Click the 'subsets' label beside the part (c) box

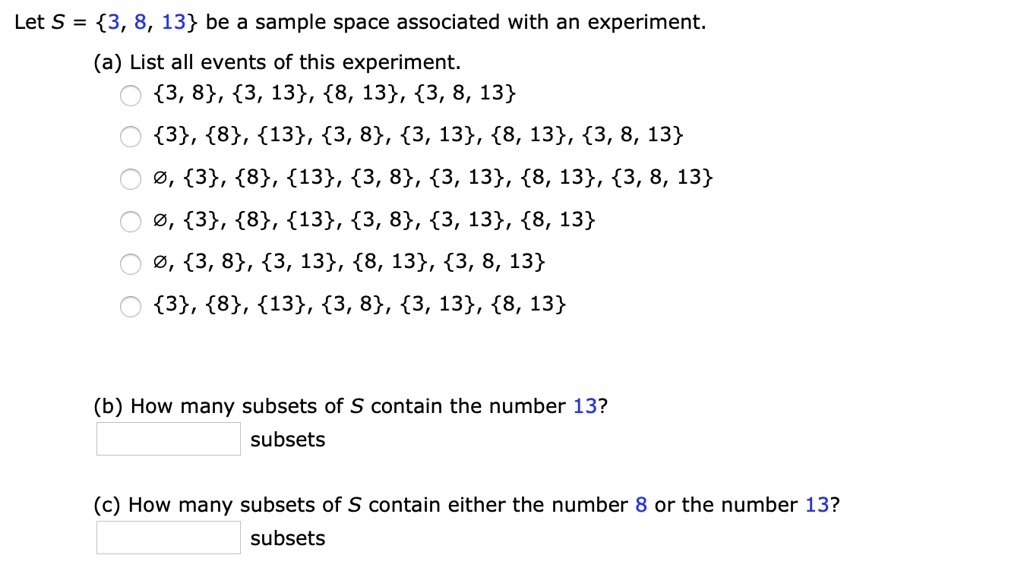[x=288, y=538]
